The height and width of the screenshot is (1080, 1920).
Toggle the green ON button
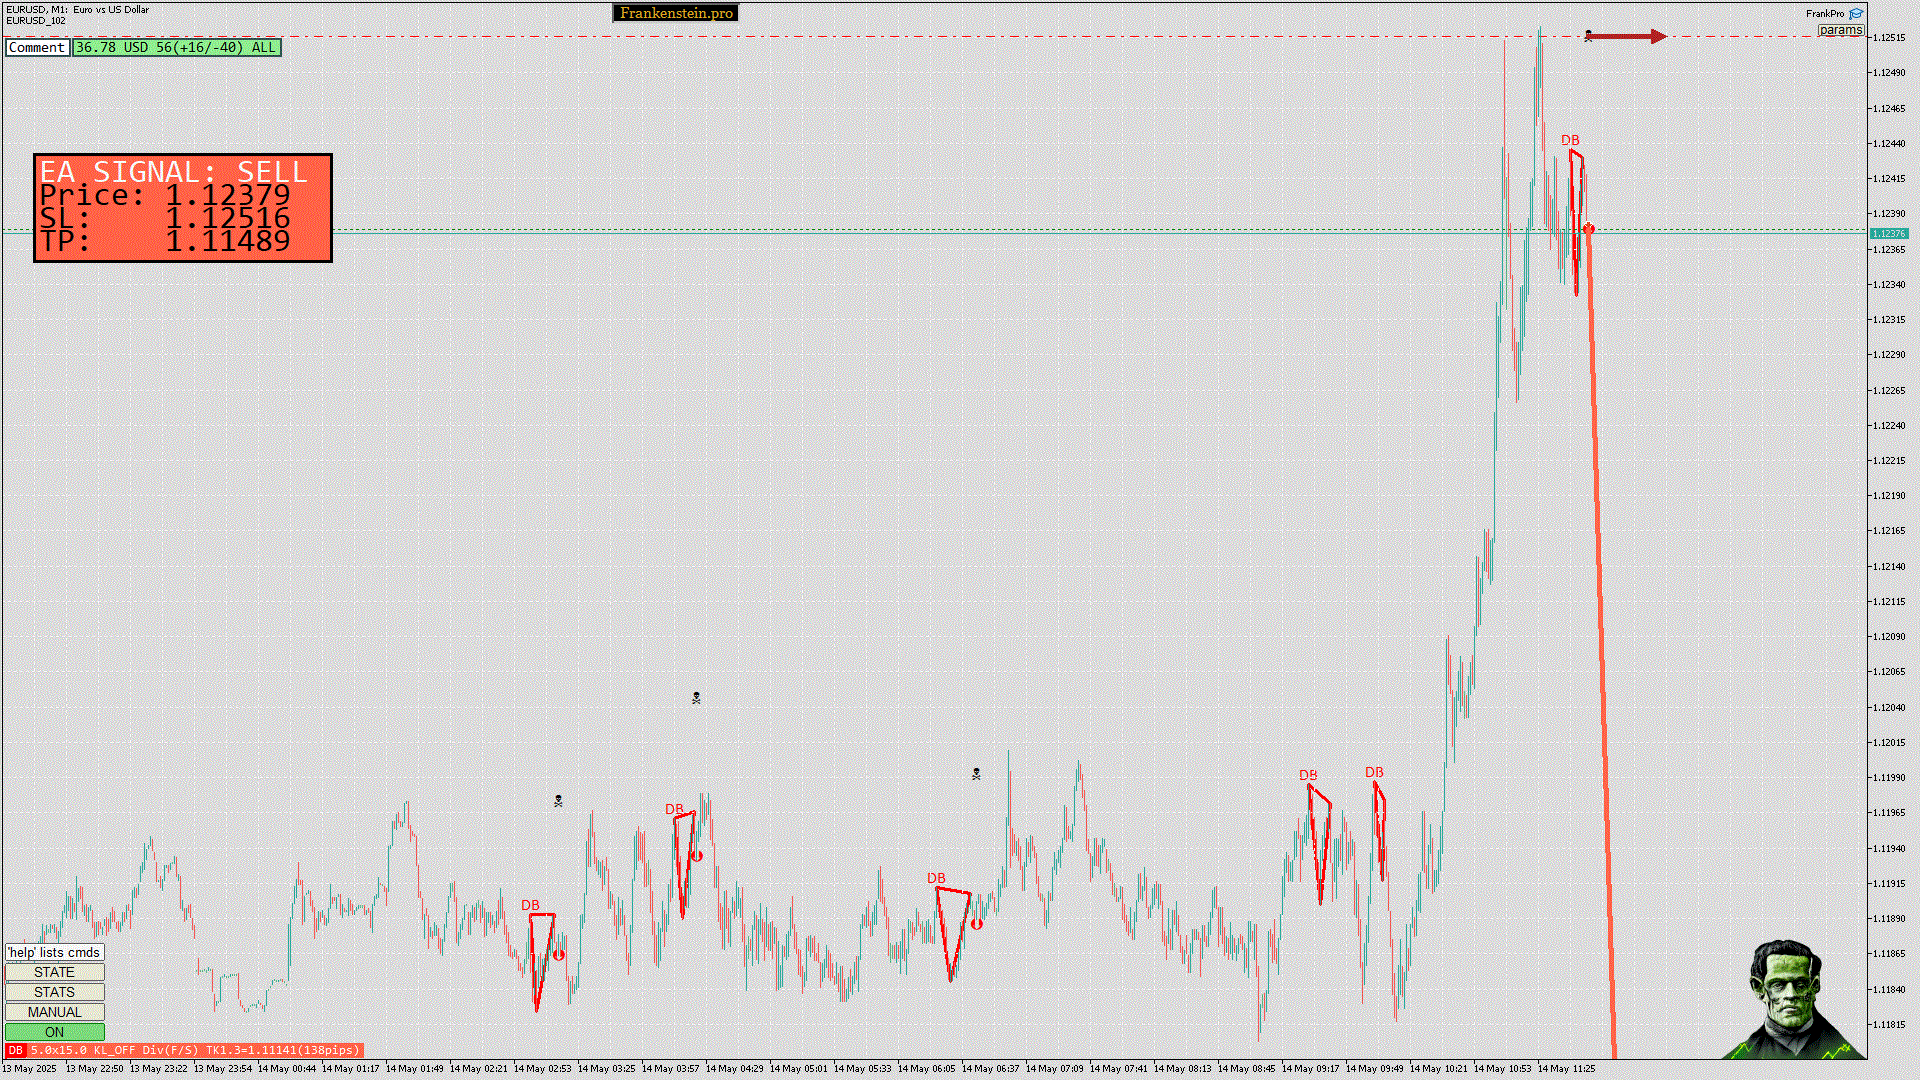(x=54, y=1032)
